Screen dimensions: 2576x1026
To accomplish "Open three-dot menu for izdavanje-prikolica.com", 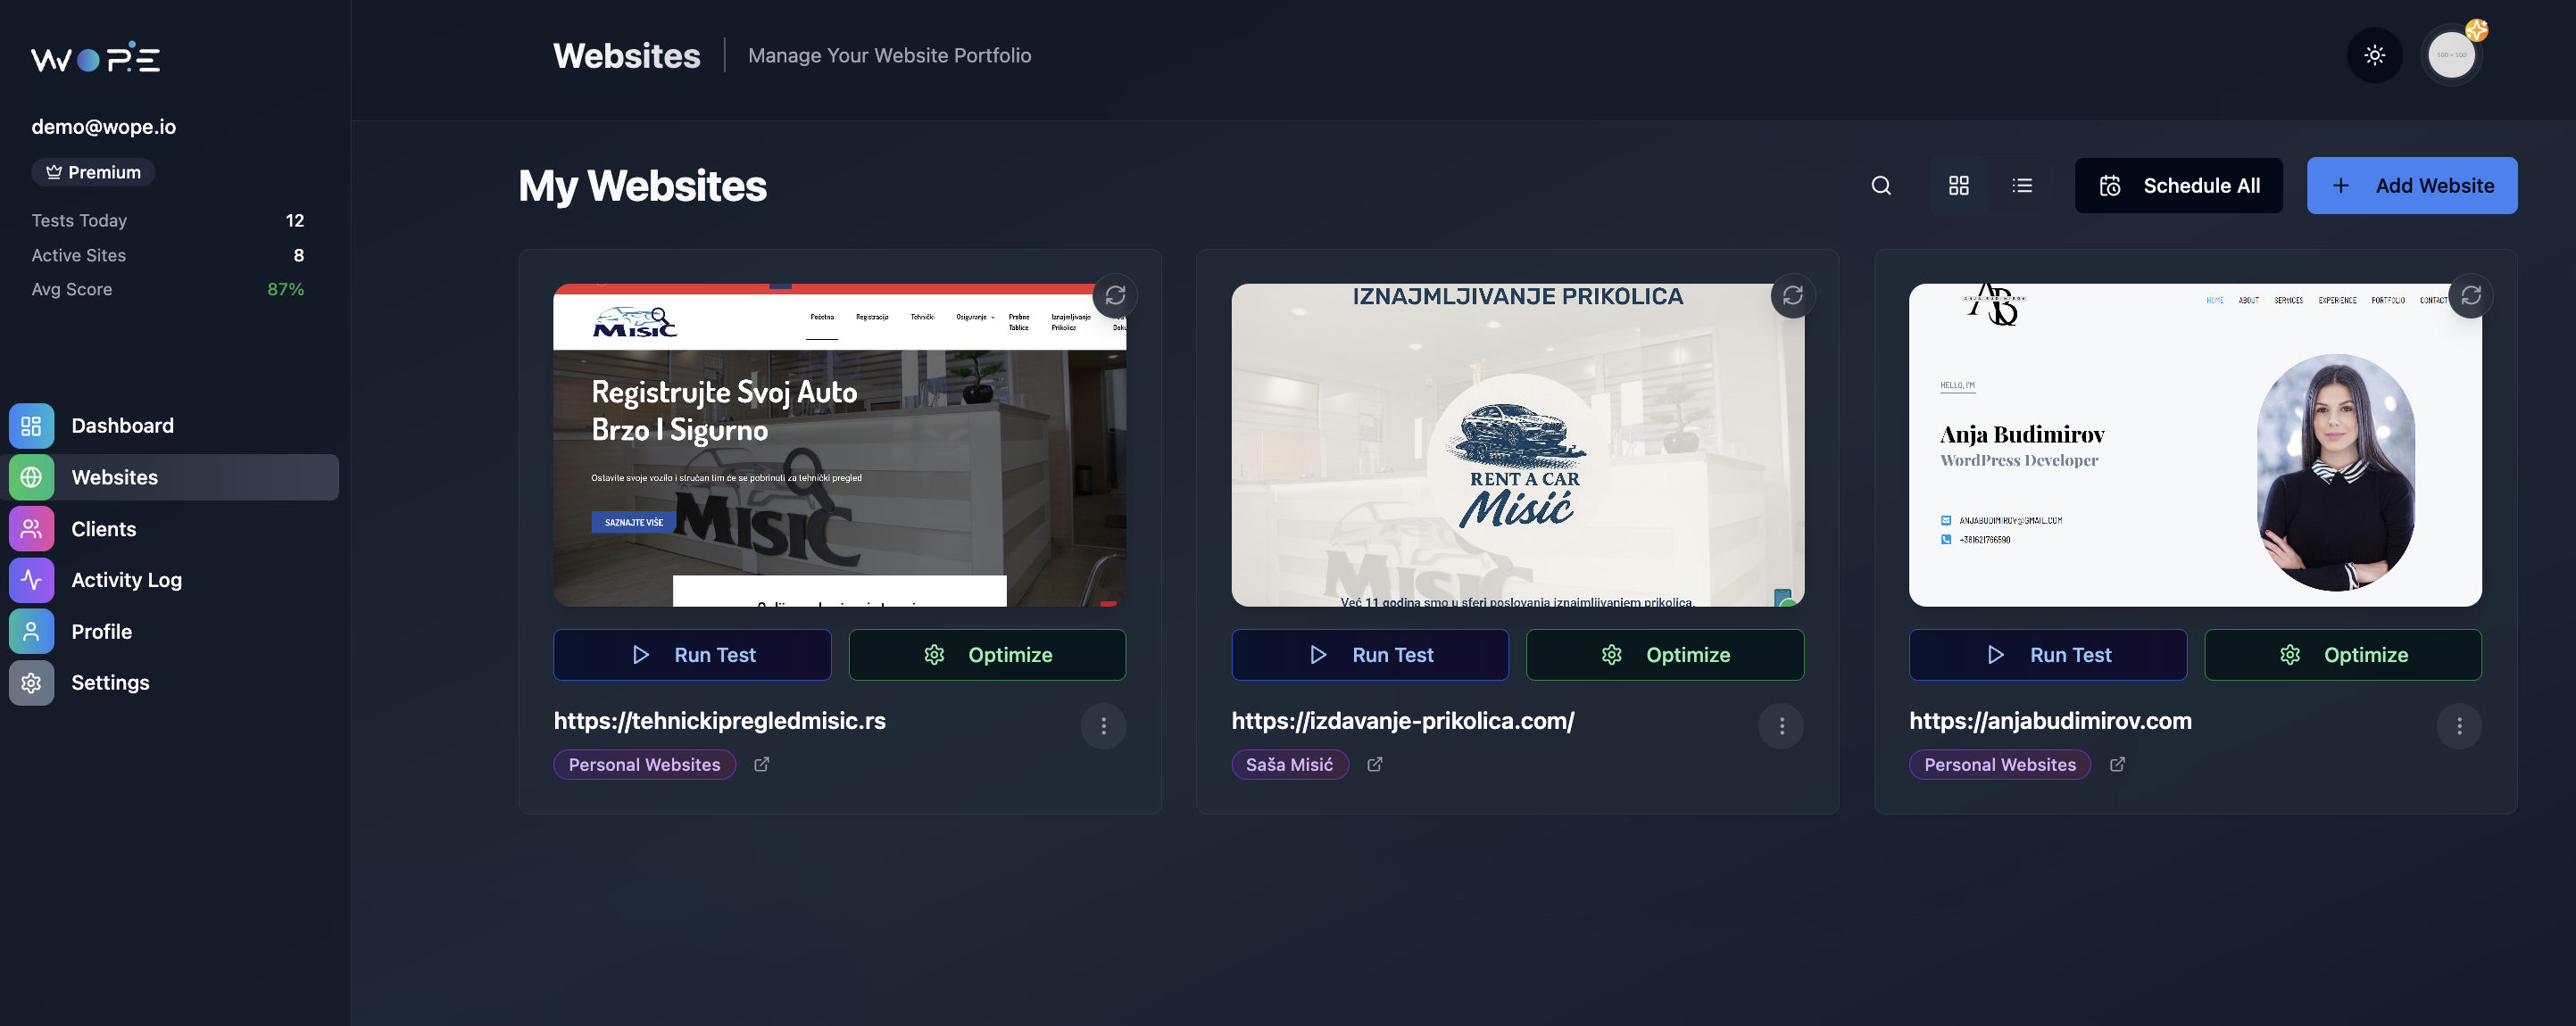I will pyautogui.click(x=1781, y=726).
